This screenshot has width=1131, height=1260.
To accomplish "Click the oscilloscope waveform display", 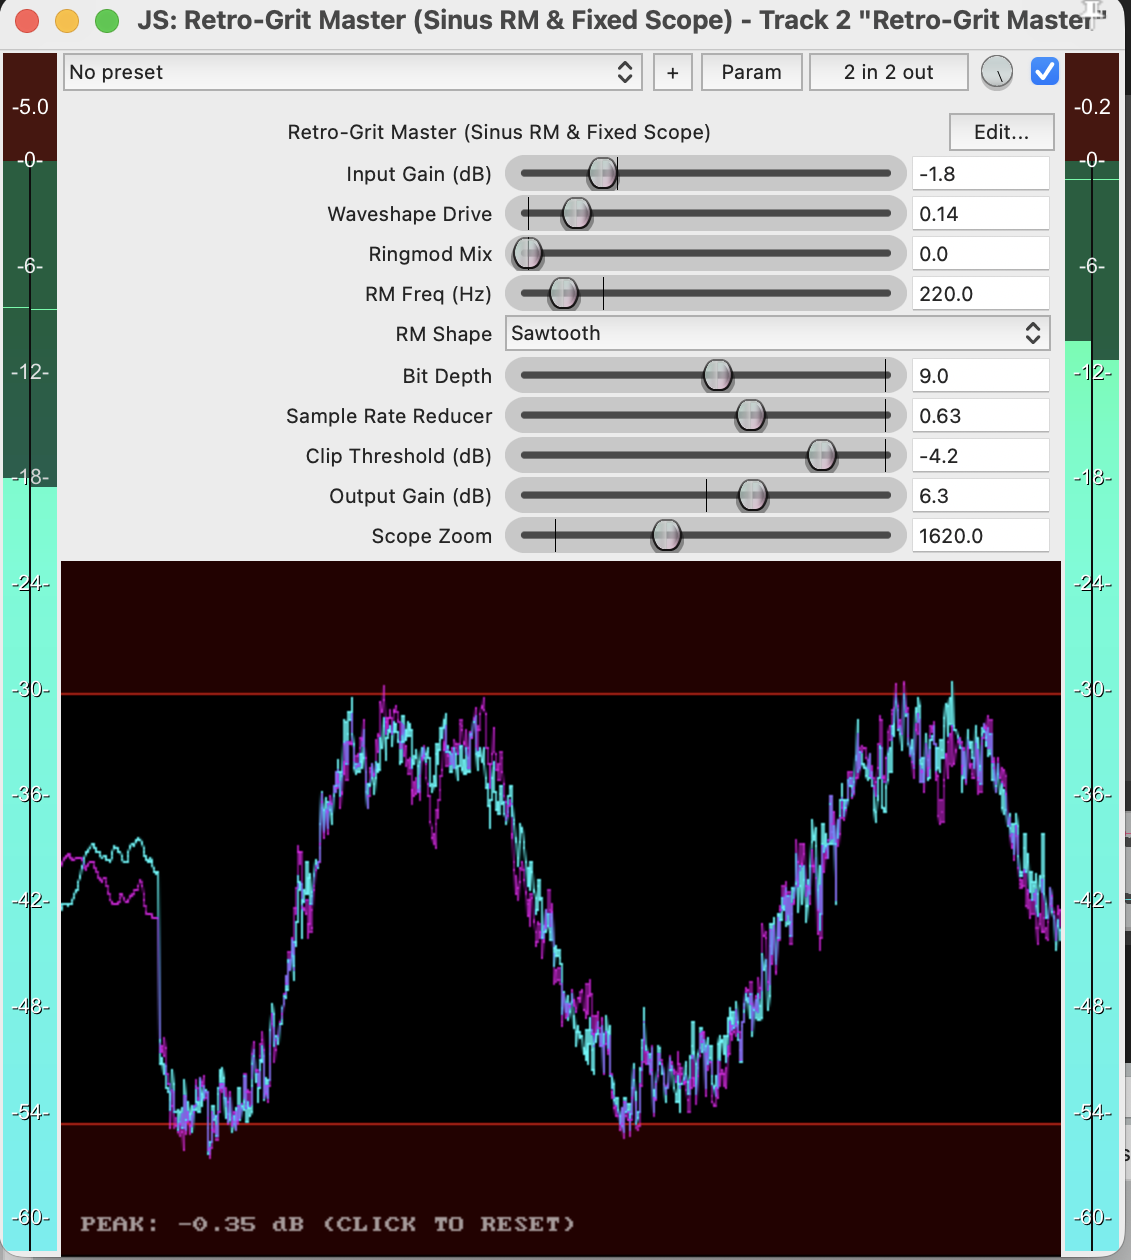I will pyautogui.click(x=561, y=908).
